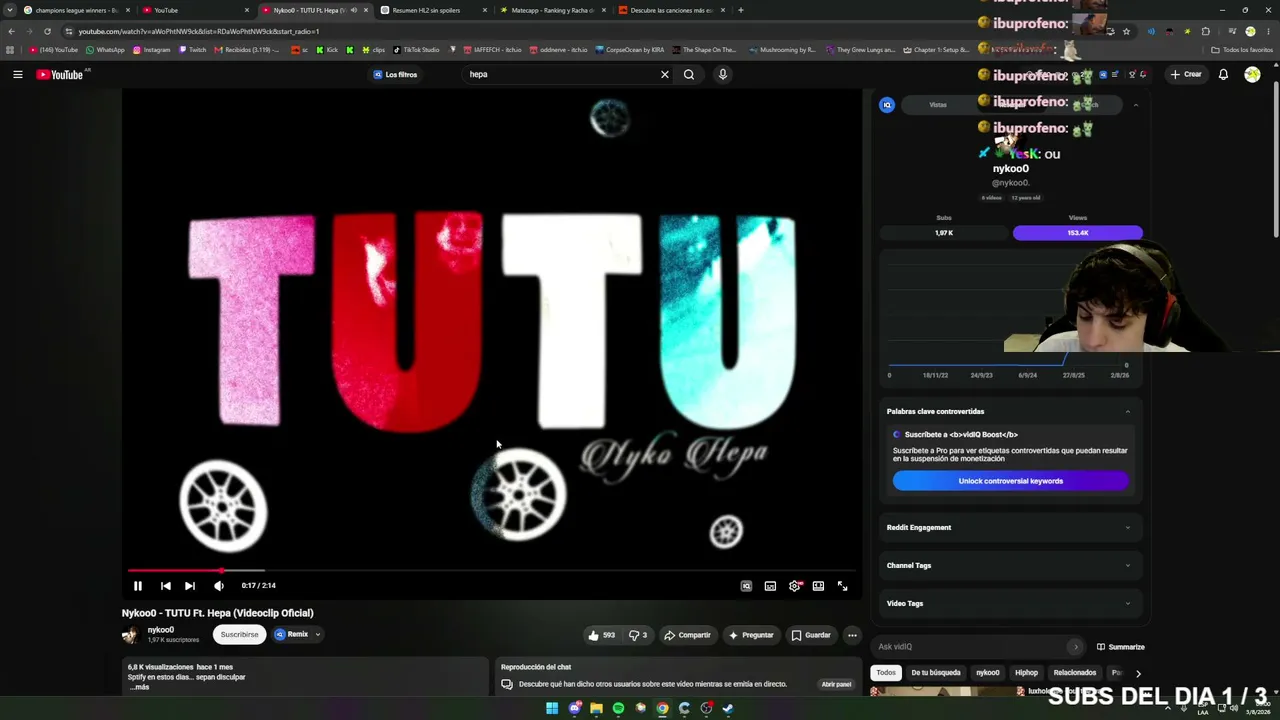Click the Preguntar button
This screenshot has width=1280, height=720.
coord(751,635)
